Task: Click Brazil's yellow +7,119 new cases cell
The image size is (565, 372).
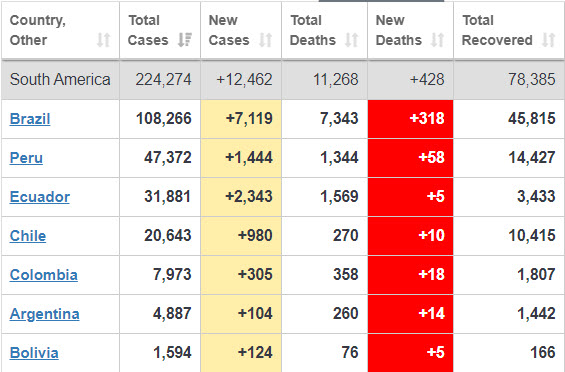Action: point(241,119)
